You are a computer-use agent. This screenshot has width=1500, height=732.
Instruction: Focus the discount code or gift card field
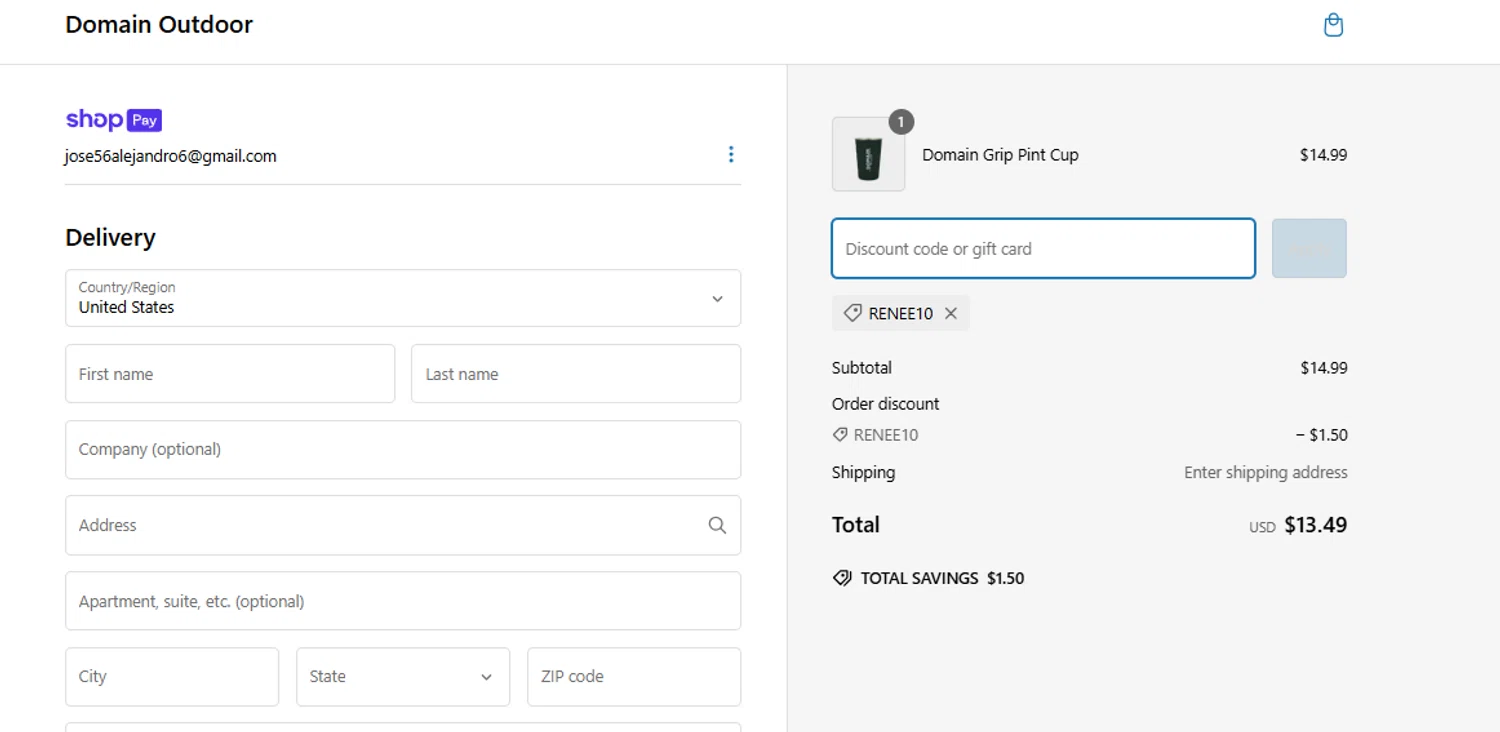click(1043, 248)
